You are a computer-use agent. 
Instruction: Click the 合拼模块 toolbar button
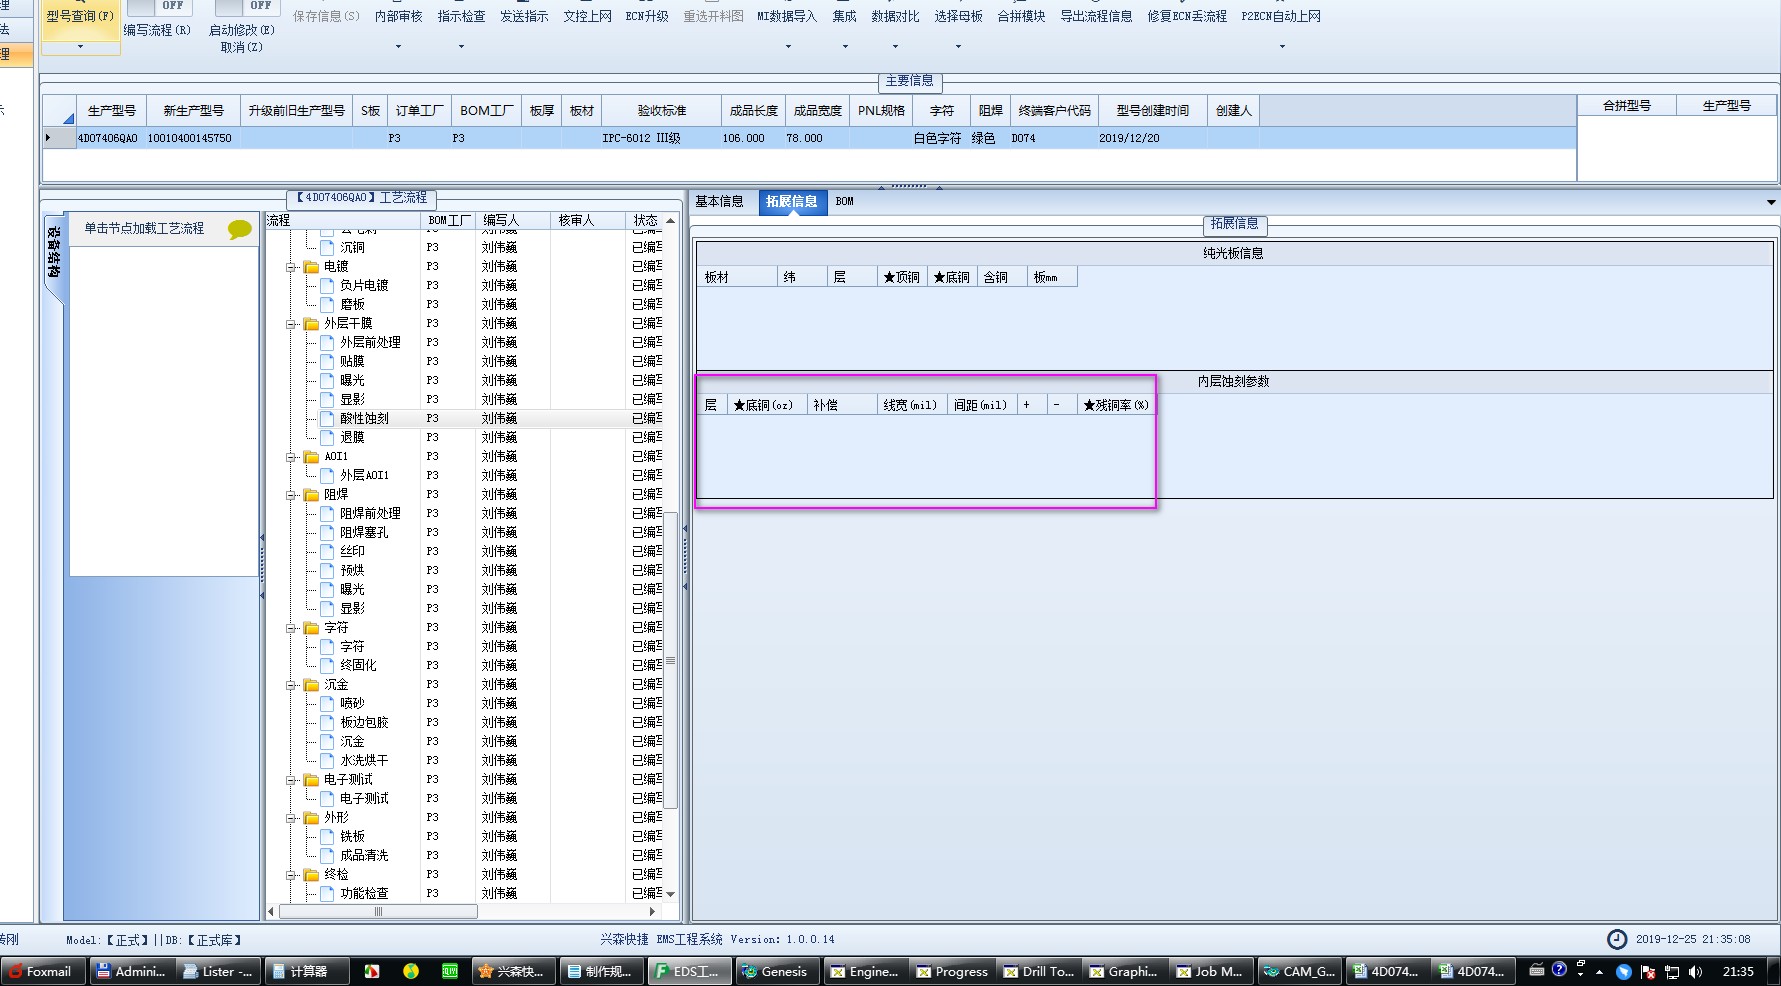pyautogui.click(x=1021, y=17)
